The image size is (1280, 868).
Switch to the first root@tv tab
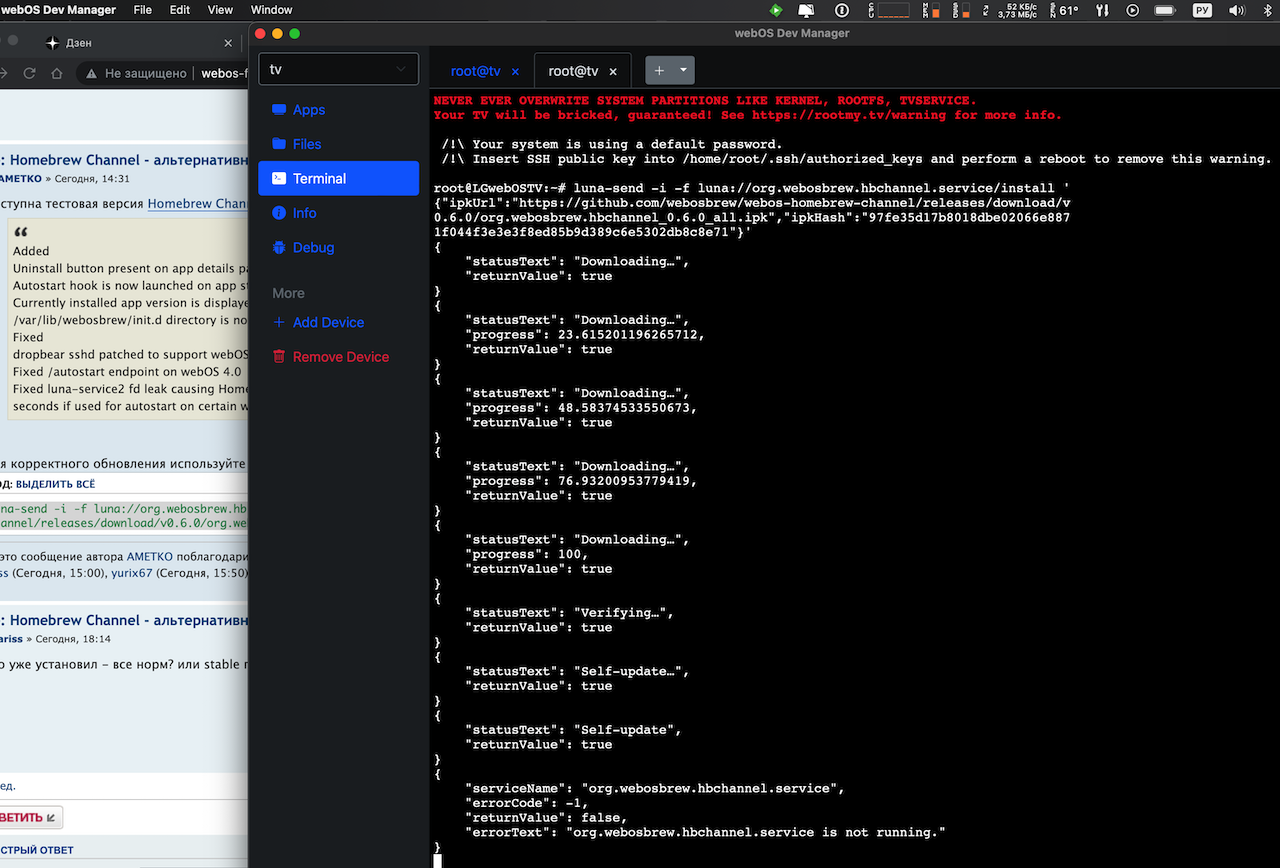[475, 71]
